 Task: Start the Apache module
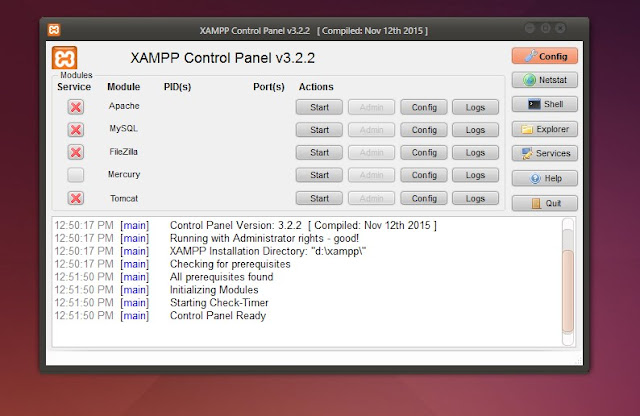(319, 107)
